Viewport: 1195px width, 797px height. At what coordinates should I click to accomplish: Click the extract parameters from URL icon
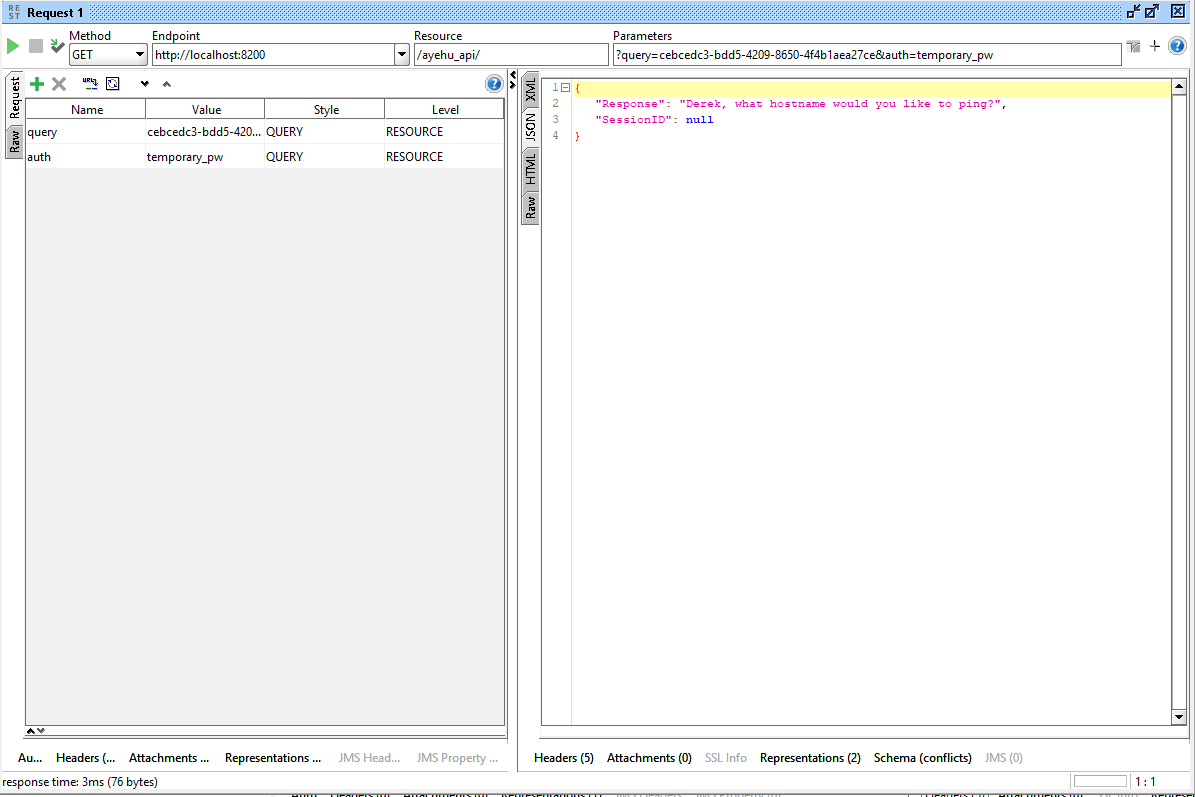click(89, 84)
